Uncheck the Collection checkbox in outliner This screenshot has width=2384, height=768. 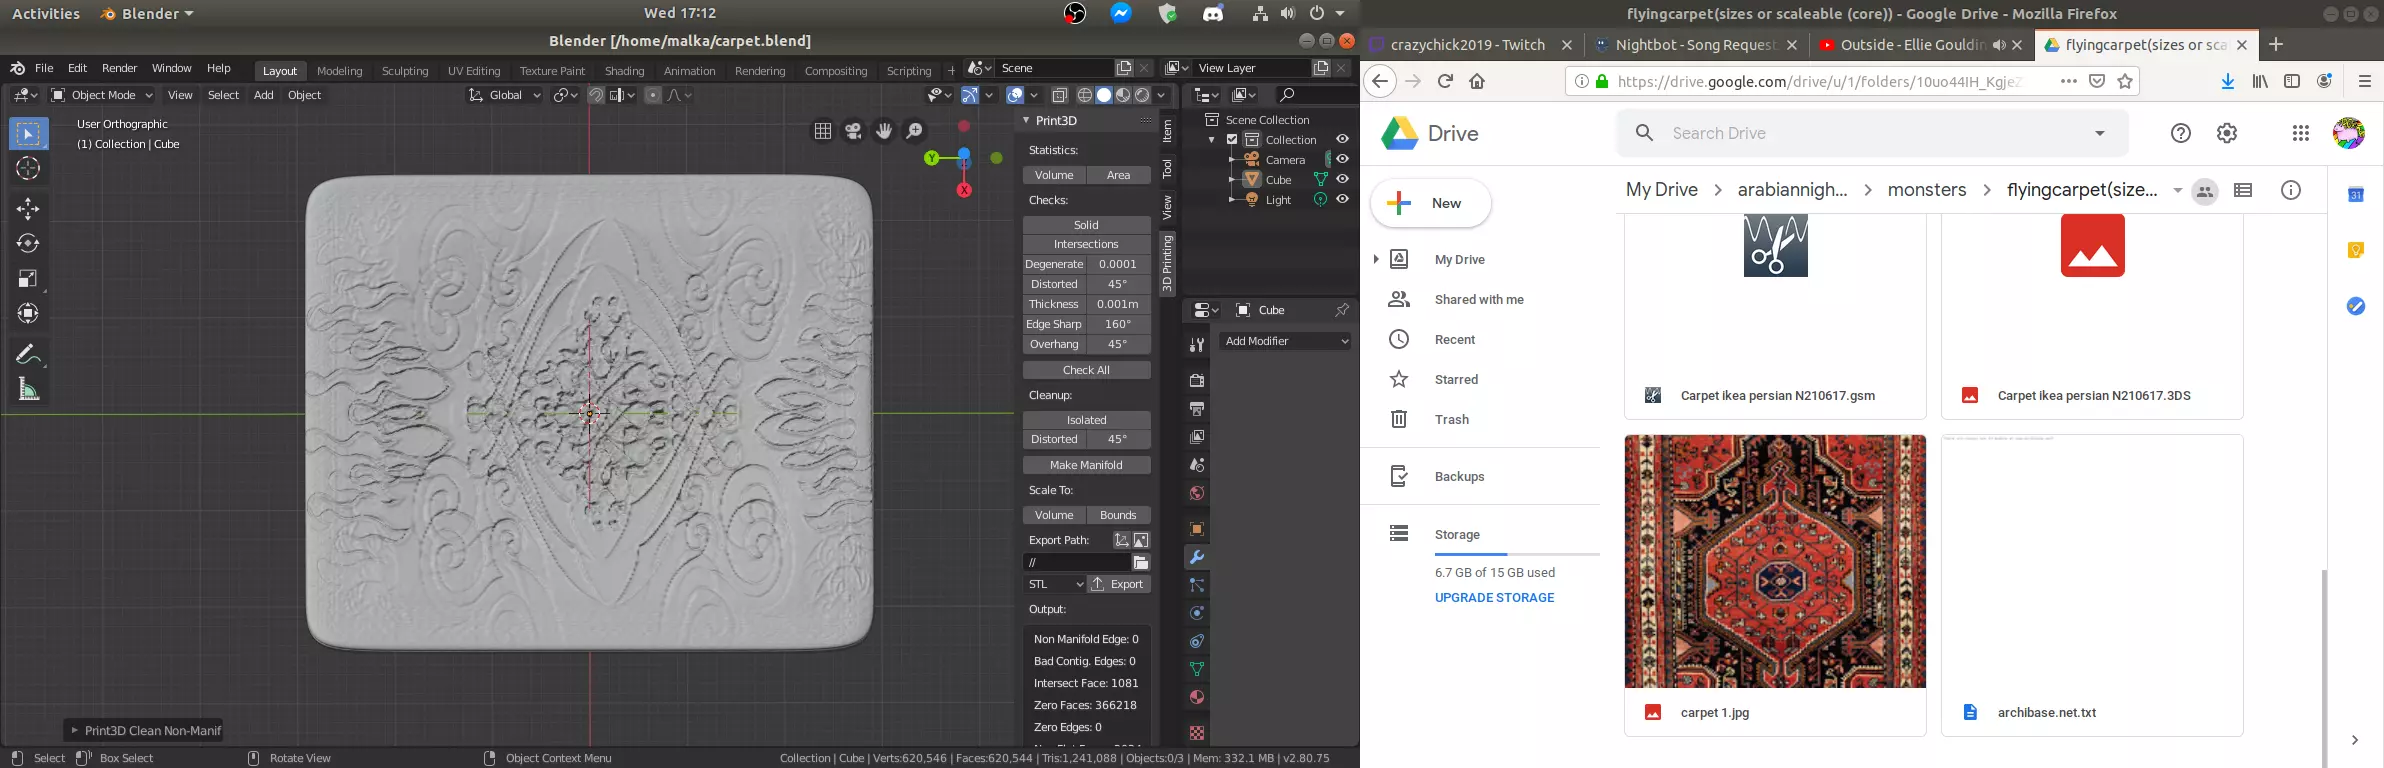tap(1232, 140)
